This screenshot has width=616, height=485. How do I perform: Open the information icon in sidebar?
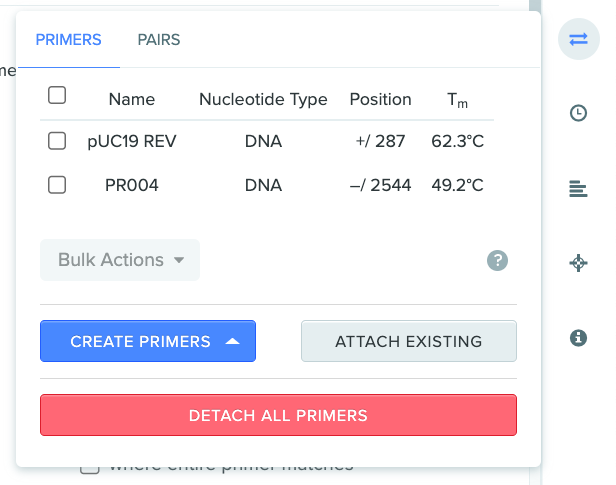[578, 338]
